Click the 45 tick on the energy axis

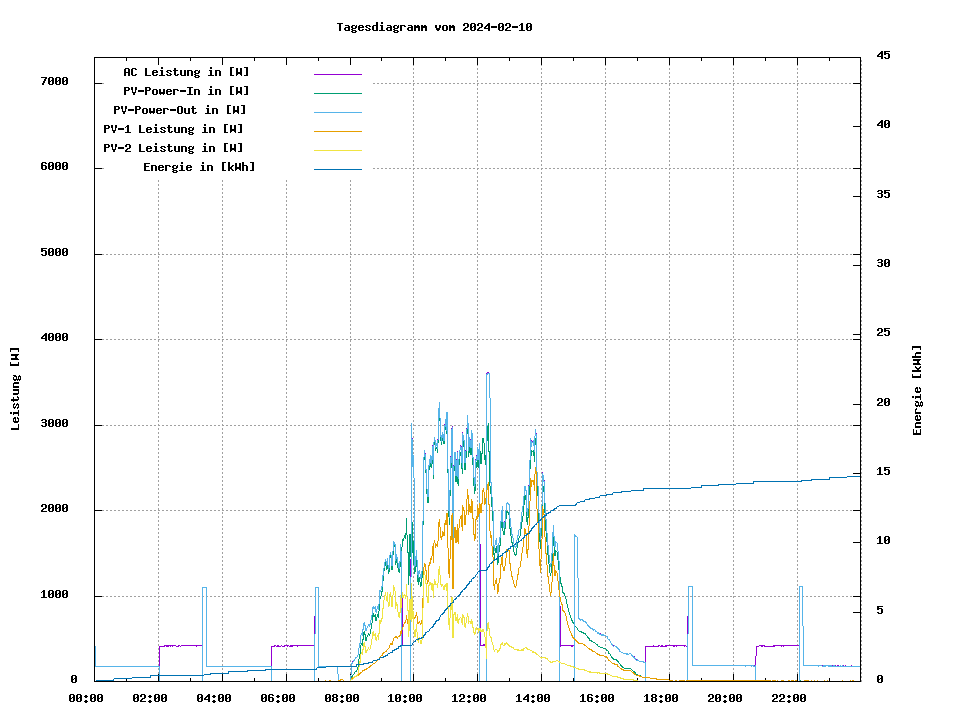tap(884, 55)
